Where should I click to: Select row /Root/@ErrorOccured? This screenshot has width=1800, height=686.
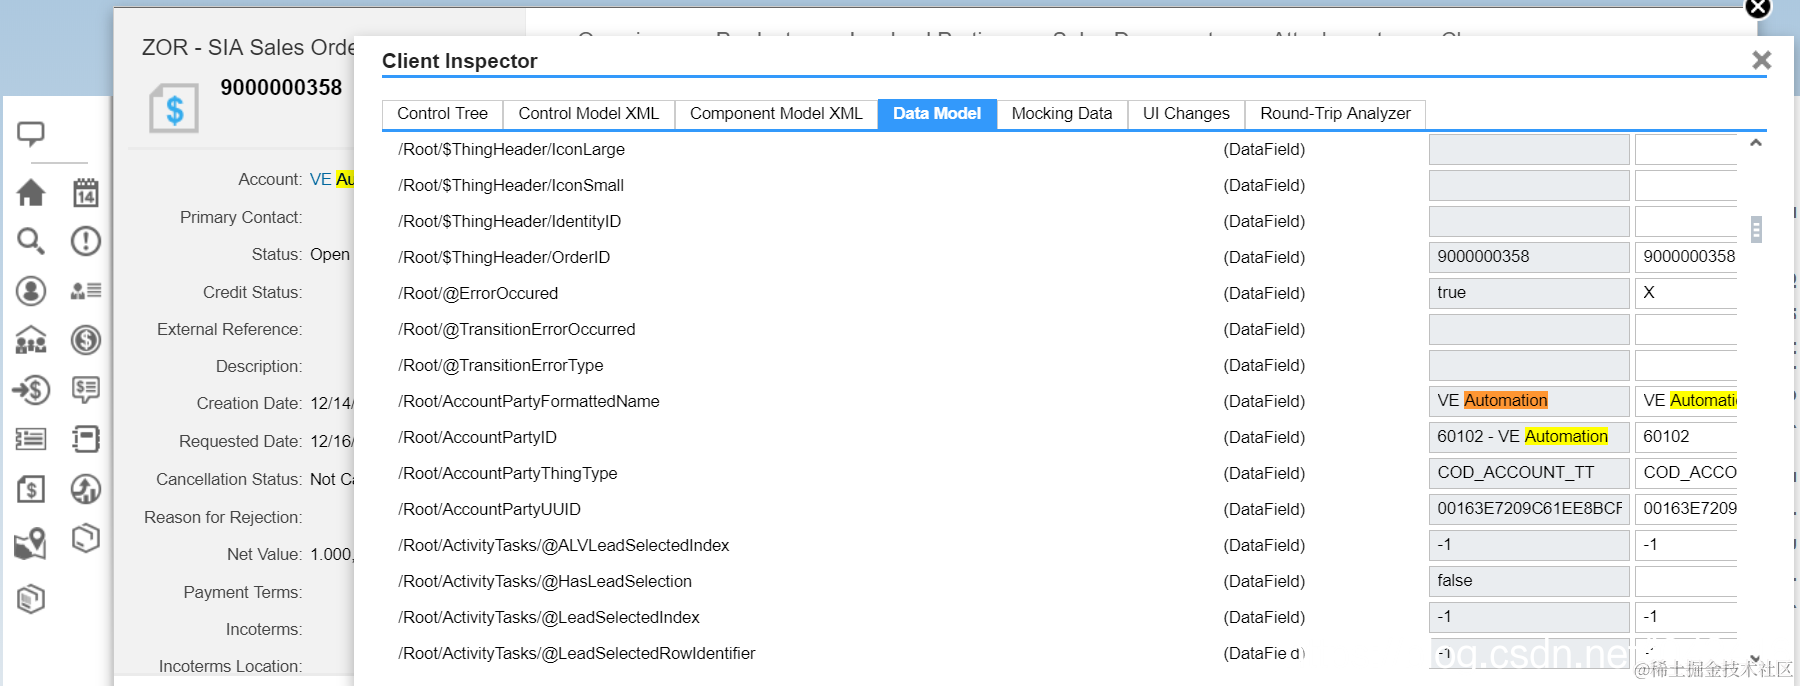point(478,293)
